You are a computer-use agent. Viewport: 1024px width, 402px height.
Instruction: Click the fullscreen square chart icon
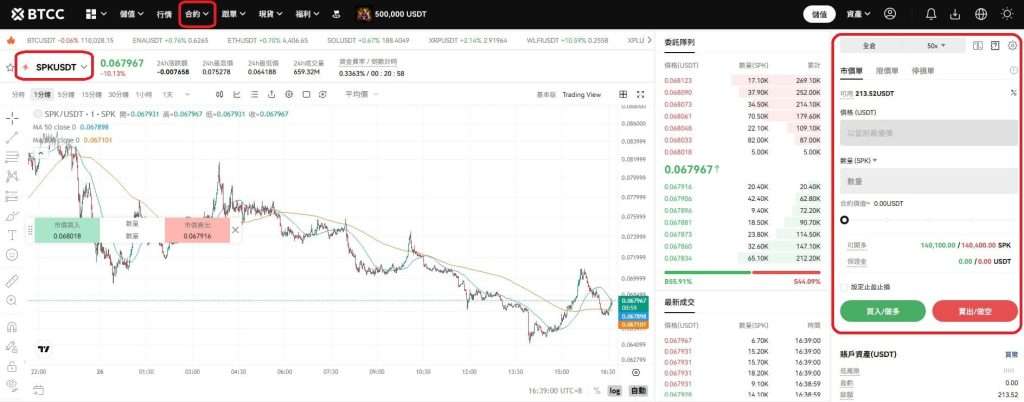coord(306,95)
